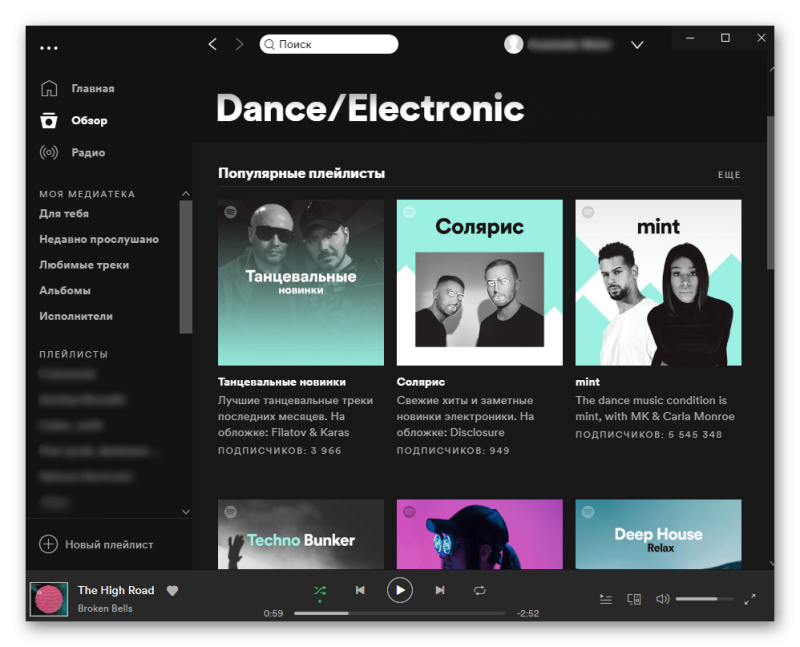This screenshot has width=800, height=647.
Task: Toggle shuffle playback
Action: click(x=320, y=590)
